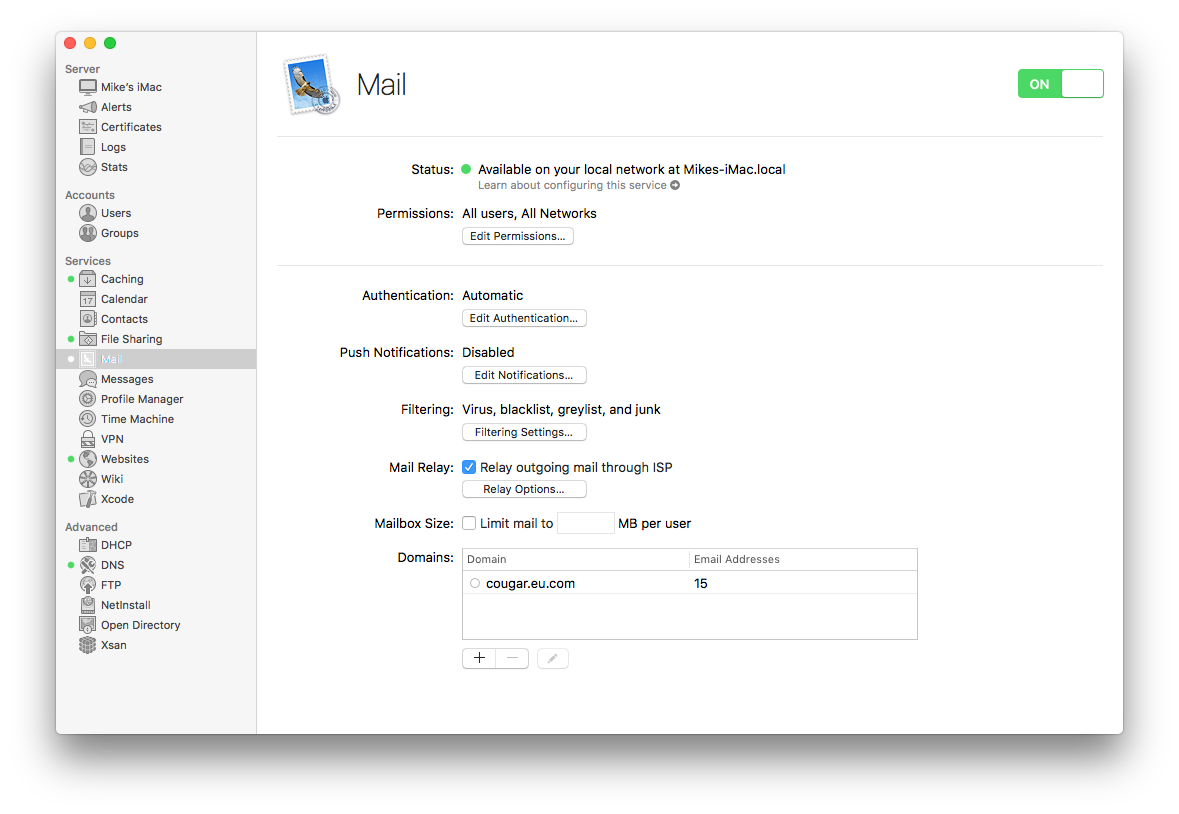Click the Time Machine clock icon
Image resolution: width=1179 pixels, height=814 pixels.
point(88,419)
